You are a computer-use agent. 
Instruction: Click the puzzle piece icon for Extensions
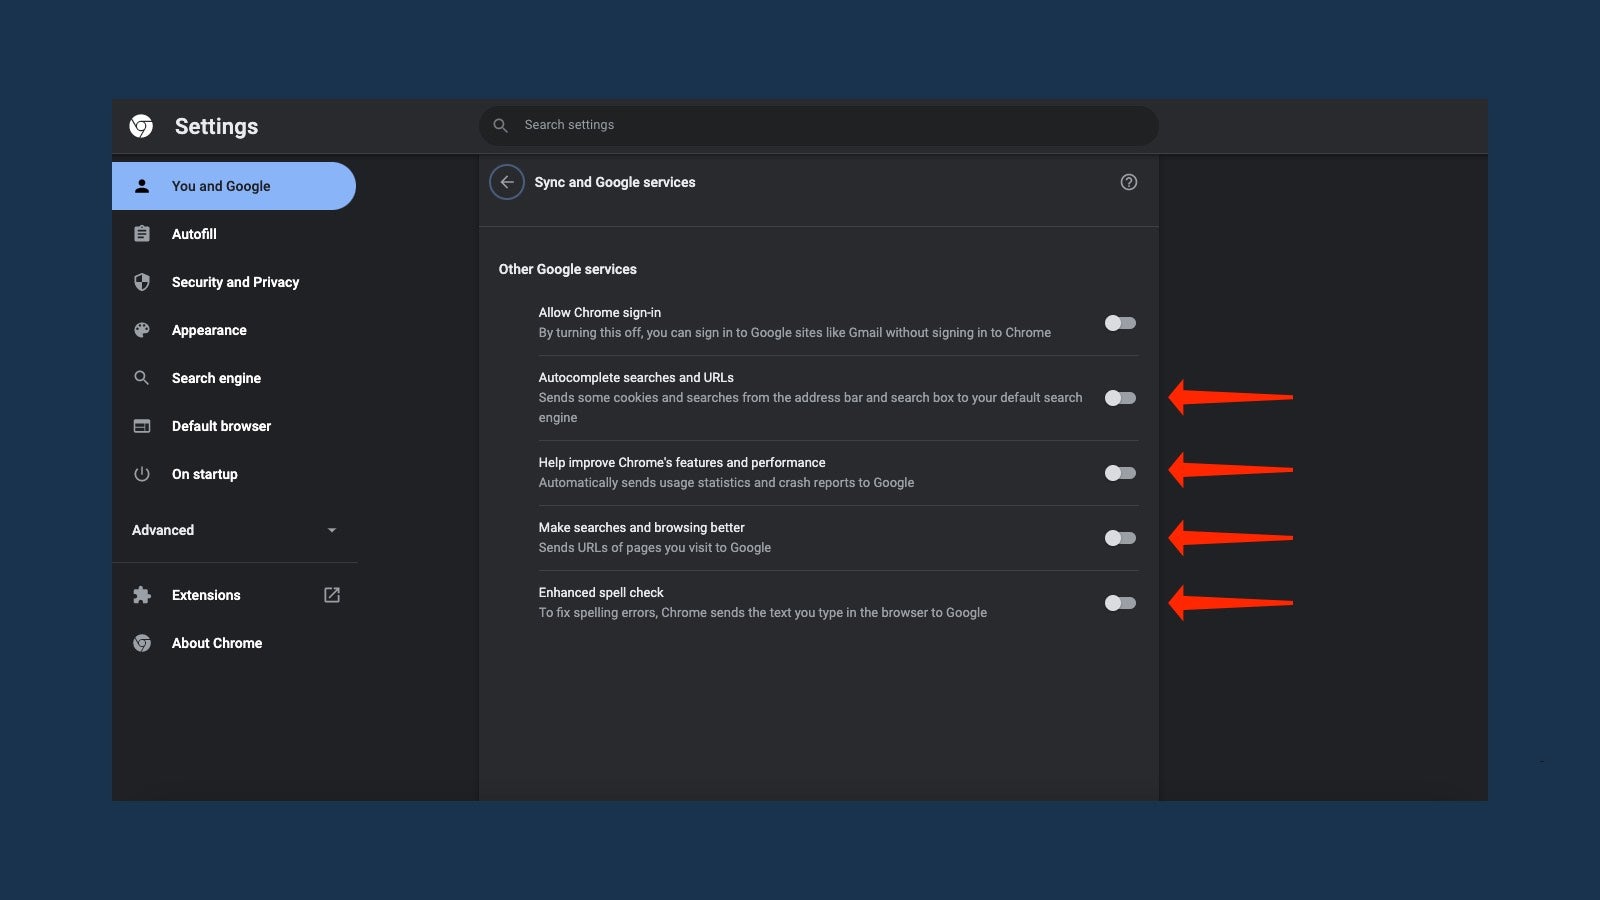tap(142, 595)
